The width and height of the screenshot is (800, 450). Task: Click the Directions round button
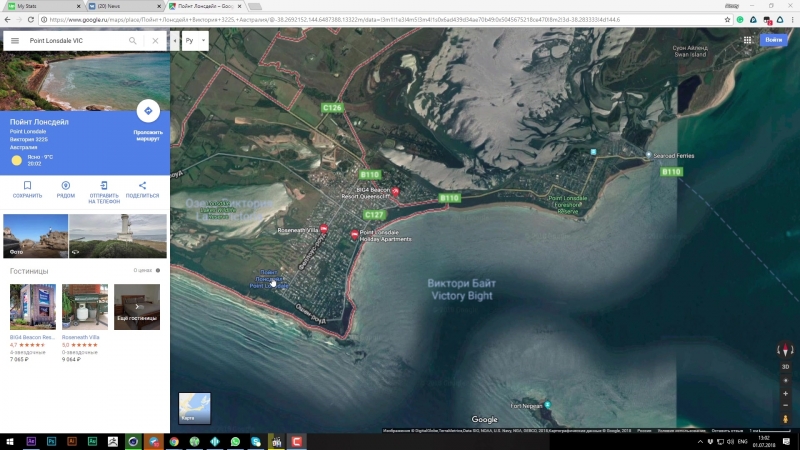148,111
